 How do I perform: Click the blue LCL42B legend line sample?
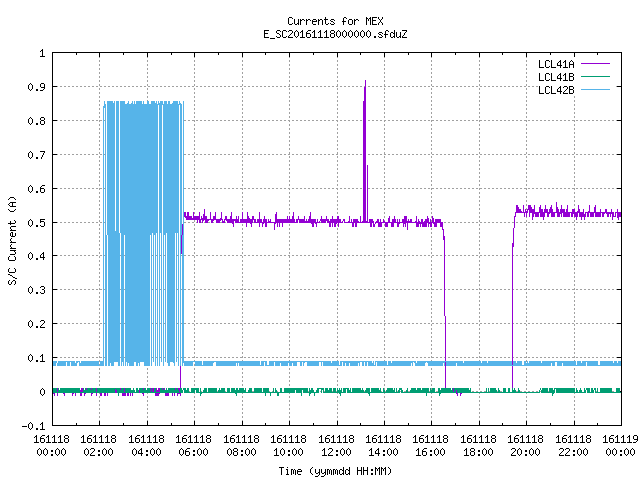[x=596, y=89]
